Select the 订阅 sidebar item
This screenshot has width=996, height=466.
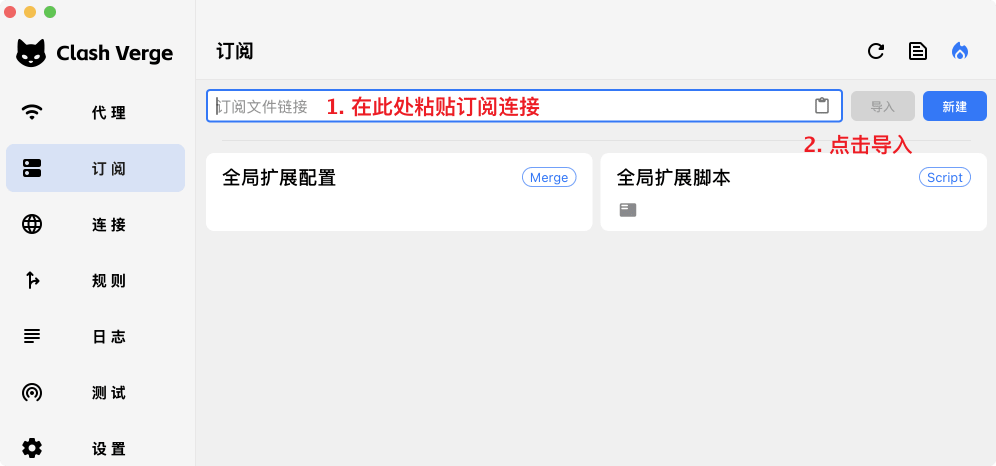point(95,168)
